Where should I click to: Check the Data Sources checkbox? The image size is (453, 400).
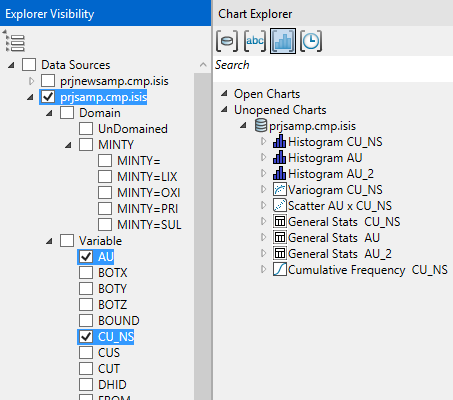[x=29, y=65]
